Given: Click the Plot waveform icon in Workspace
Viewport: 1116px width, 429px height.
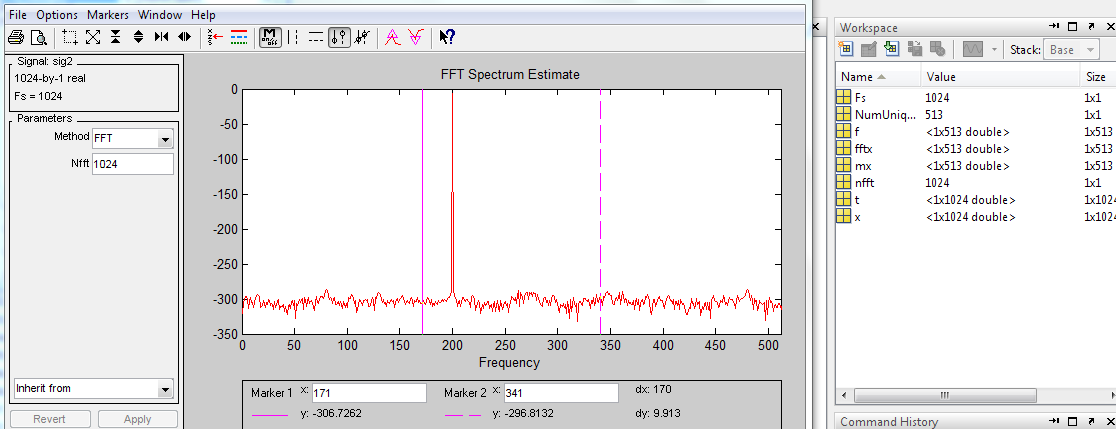Looking at the screenshot, I should coord(973,49).
